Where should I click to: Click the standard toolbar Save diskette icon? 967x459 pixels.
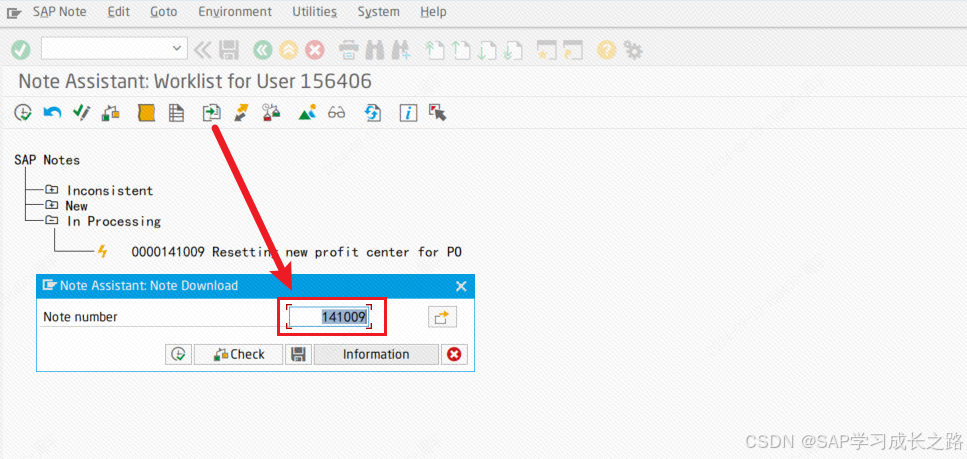pyautogui.click(x=229, y=49)
